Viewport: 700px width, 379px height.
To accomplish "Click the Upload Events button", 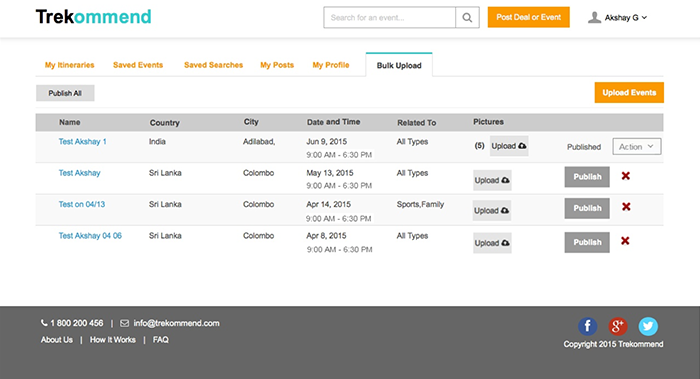I will tap(629, 92).
